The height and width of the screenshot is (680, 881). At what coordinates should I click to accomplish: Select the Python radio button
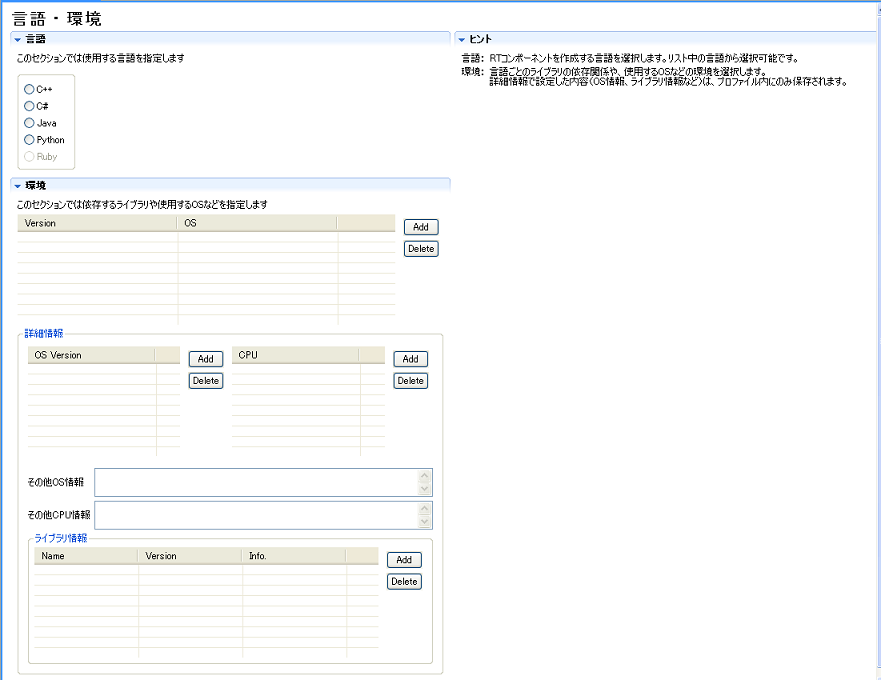coord(29,140)
